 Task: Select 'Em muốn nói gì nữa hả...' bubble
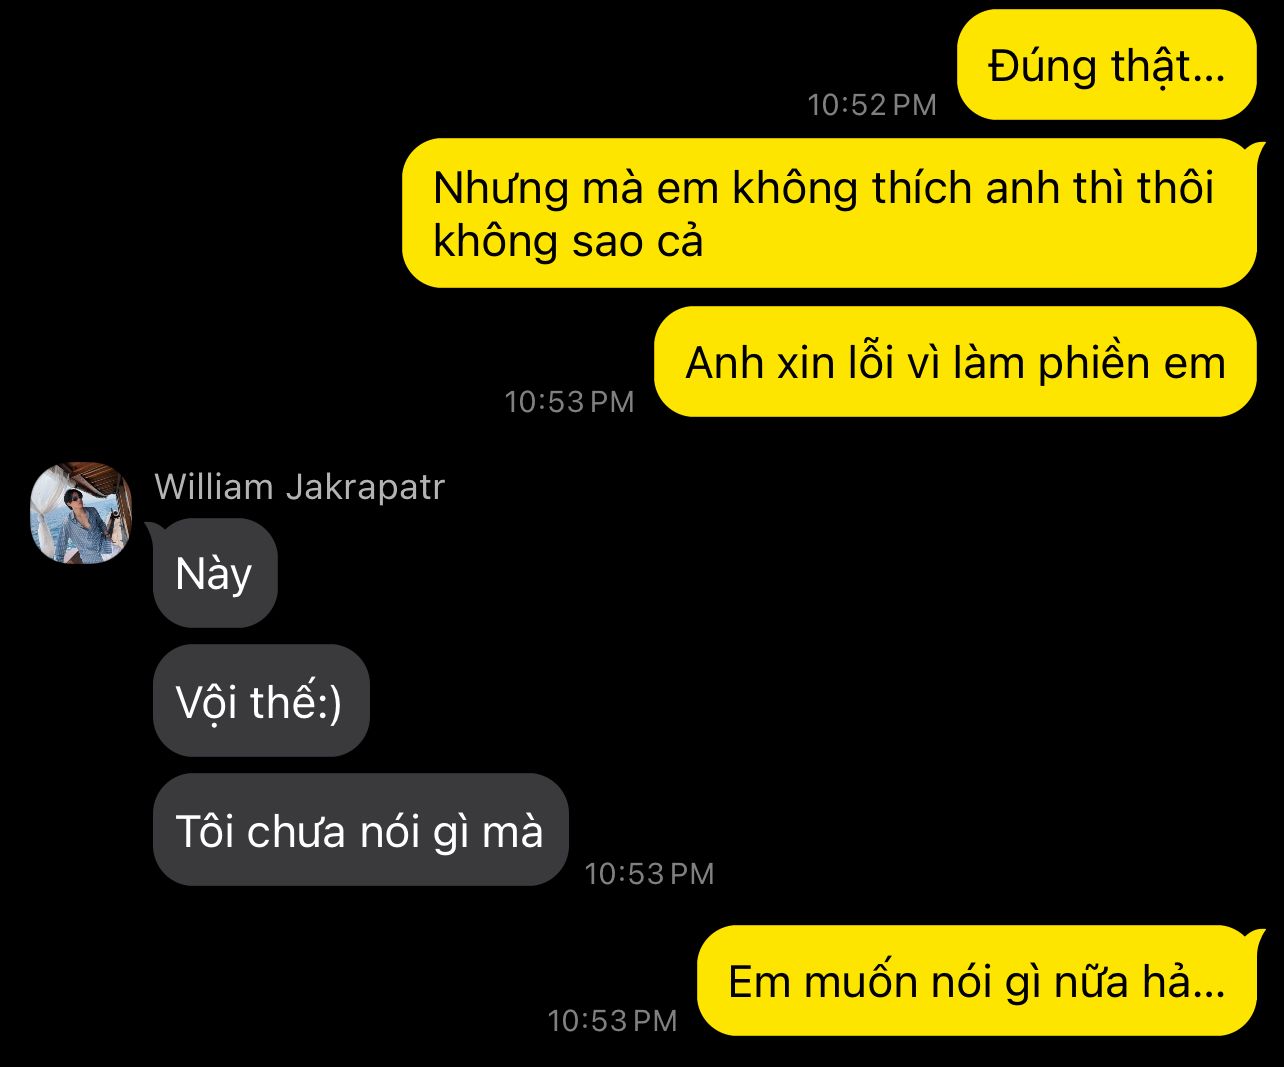tap(976, 981)
